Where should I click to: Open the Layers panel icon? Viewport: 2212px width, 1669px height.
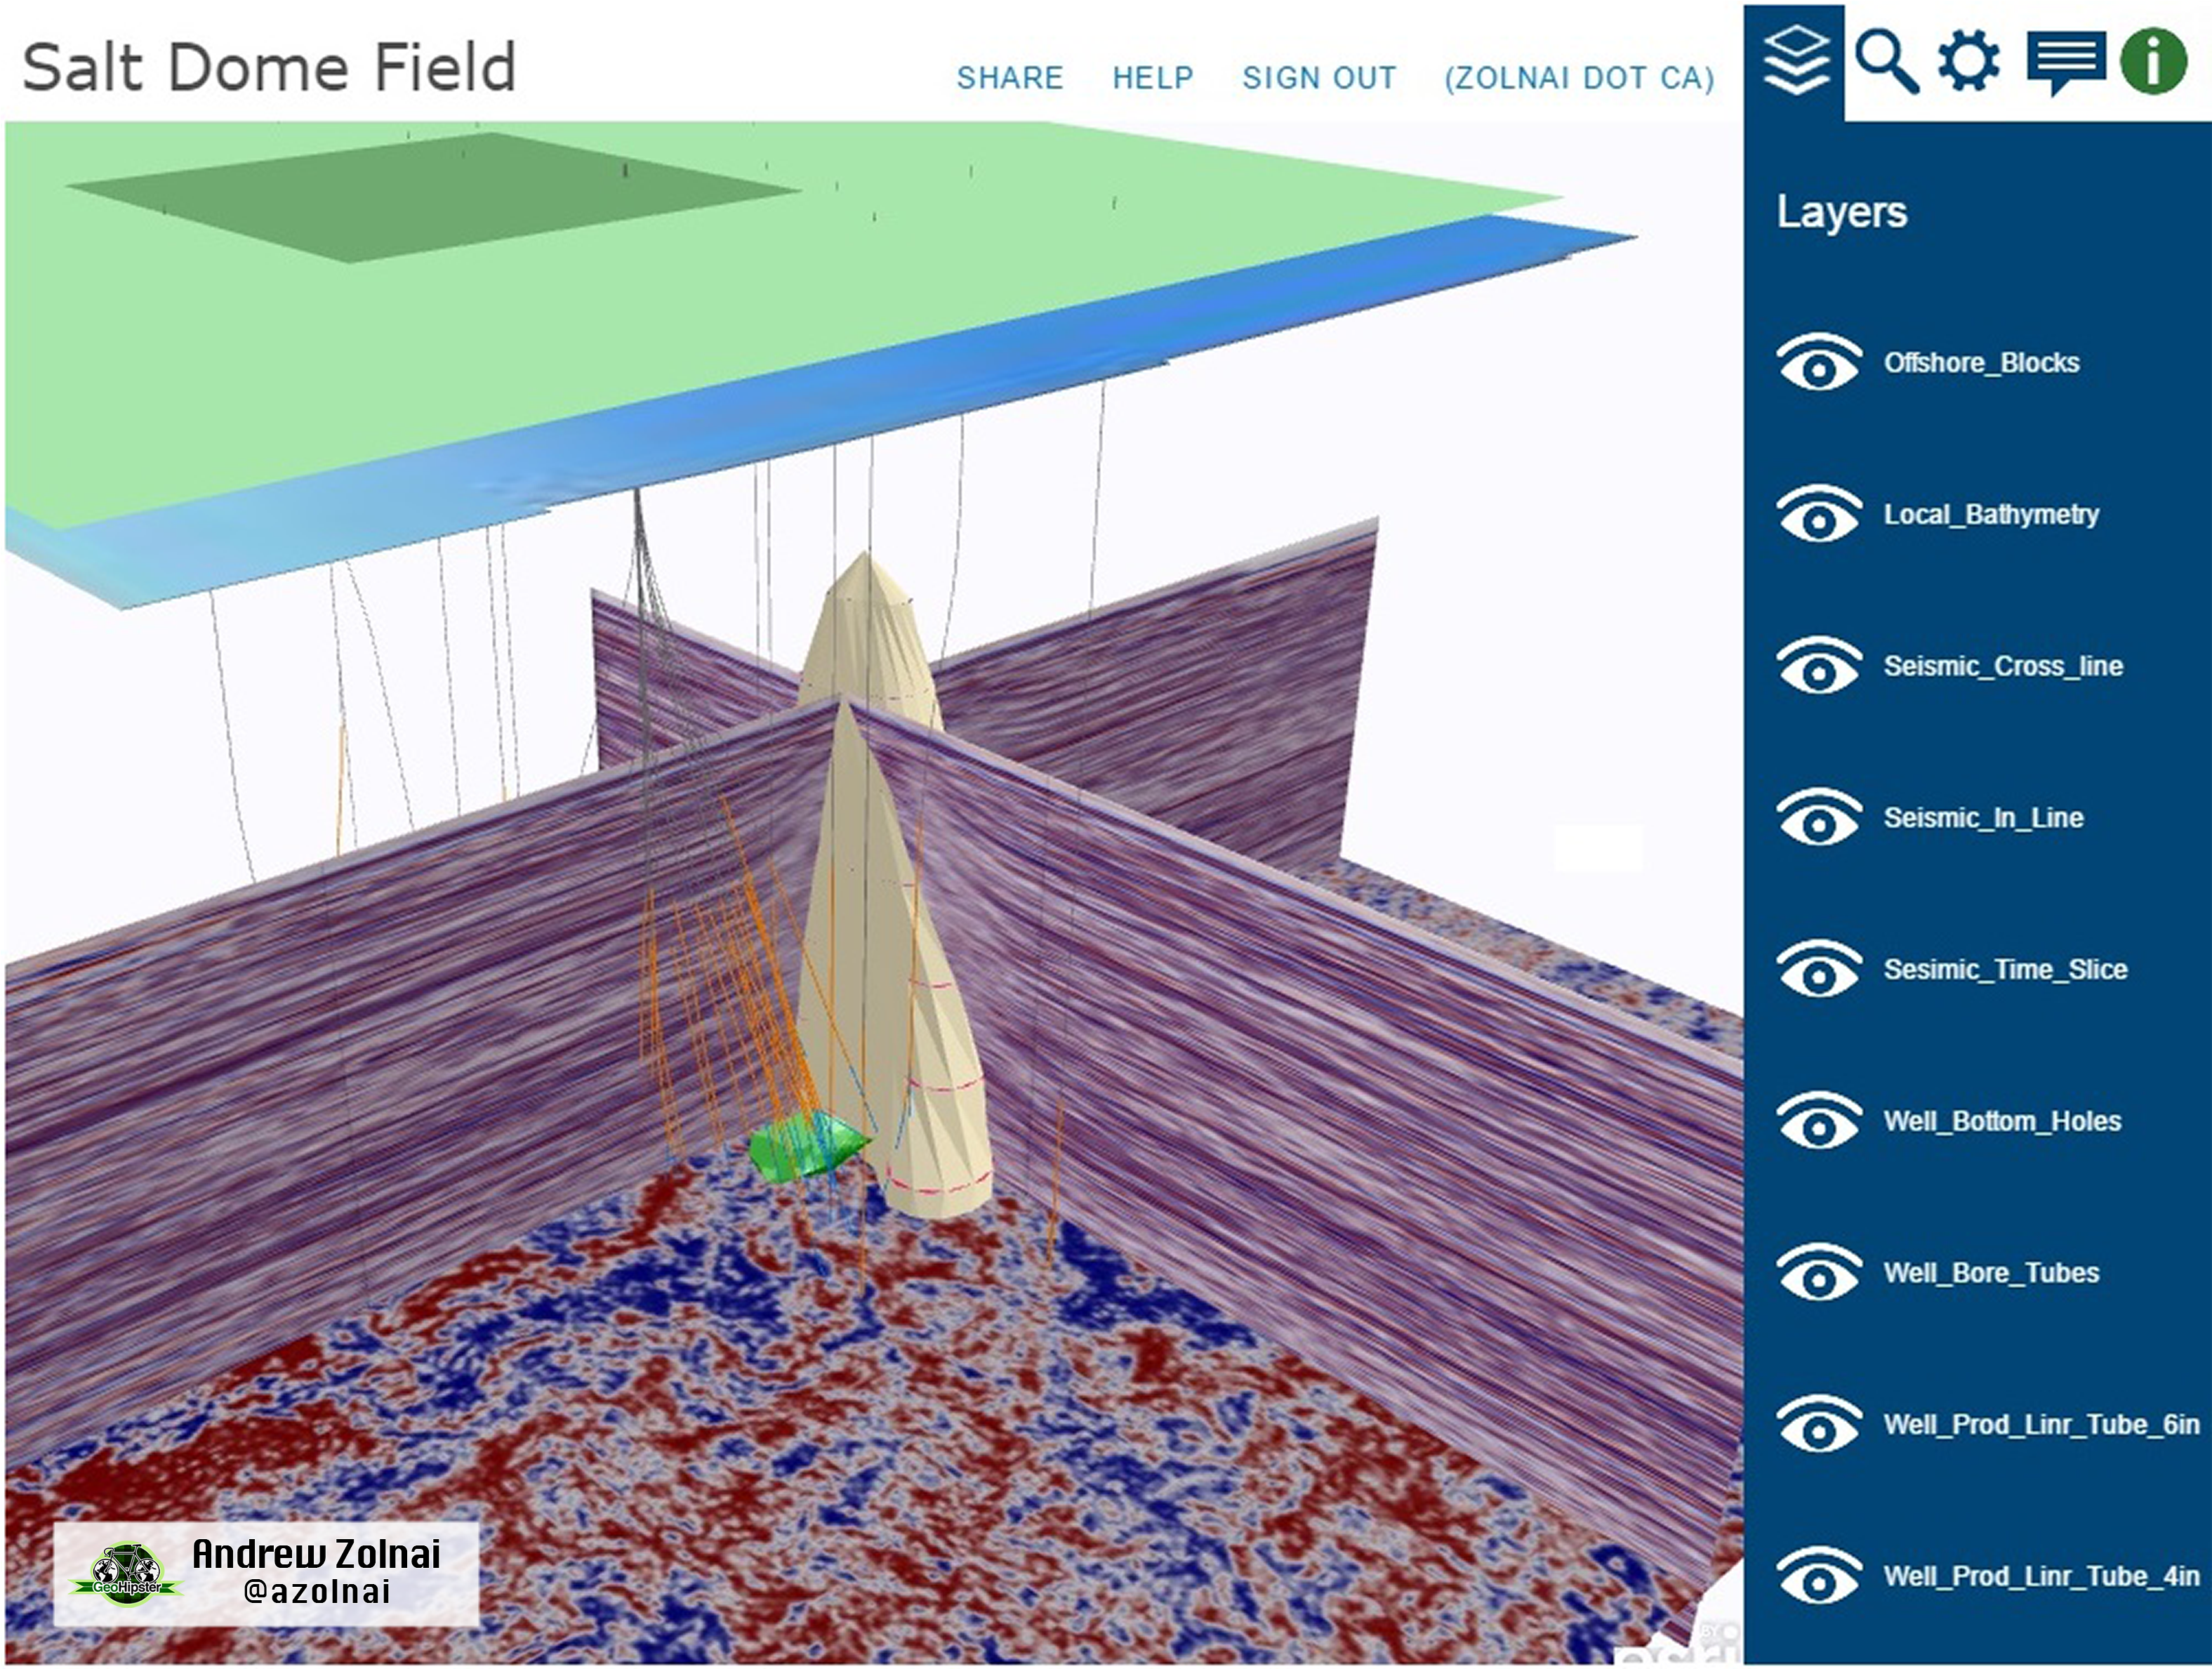tap(1797, 61)
